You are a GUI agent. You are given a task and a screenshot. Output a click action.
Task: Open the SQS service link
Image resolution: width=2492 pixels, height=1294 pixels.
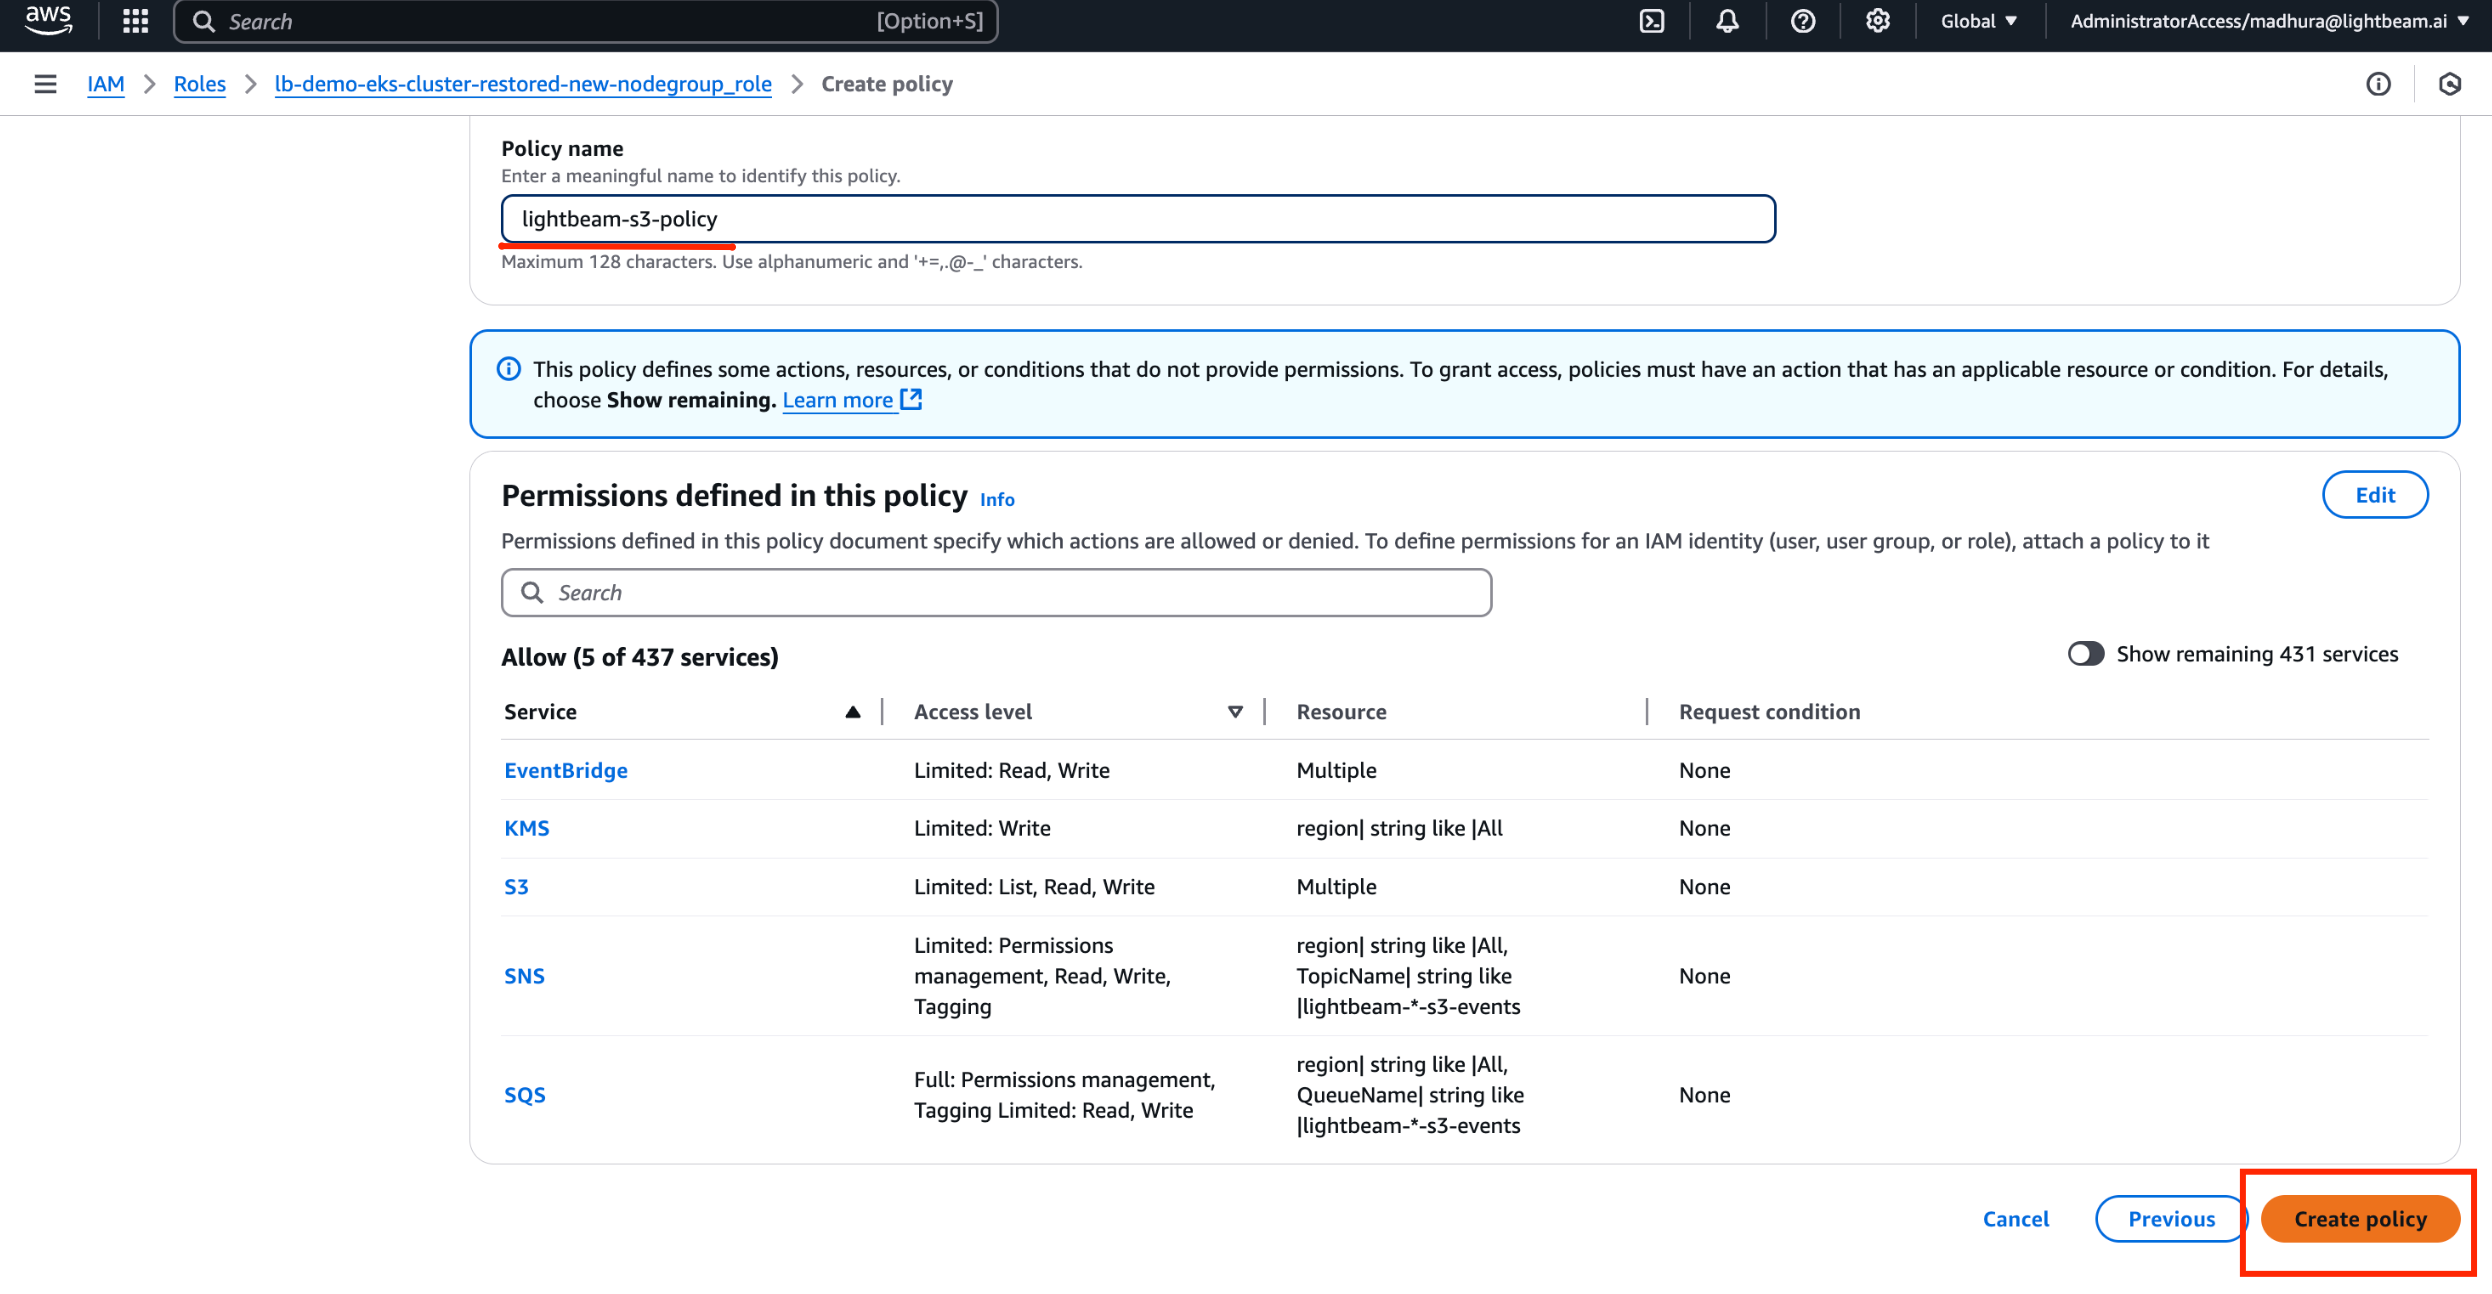525,1095
